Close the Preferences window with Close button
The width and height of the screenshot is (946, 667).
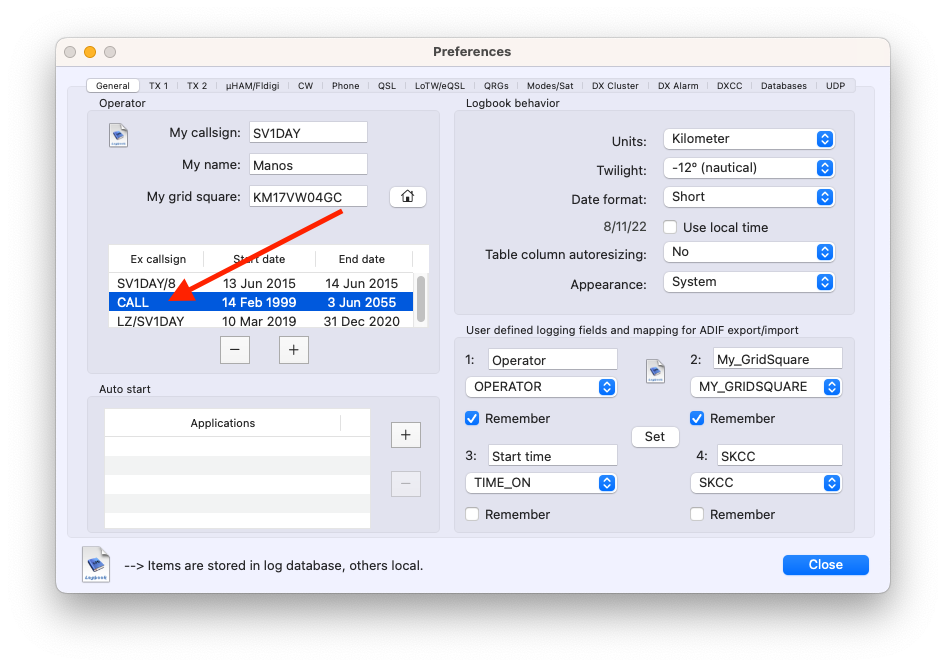tap(825, 564)
